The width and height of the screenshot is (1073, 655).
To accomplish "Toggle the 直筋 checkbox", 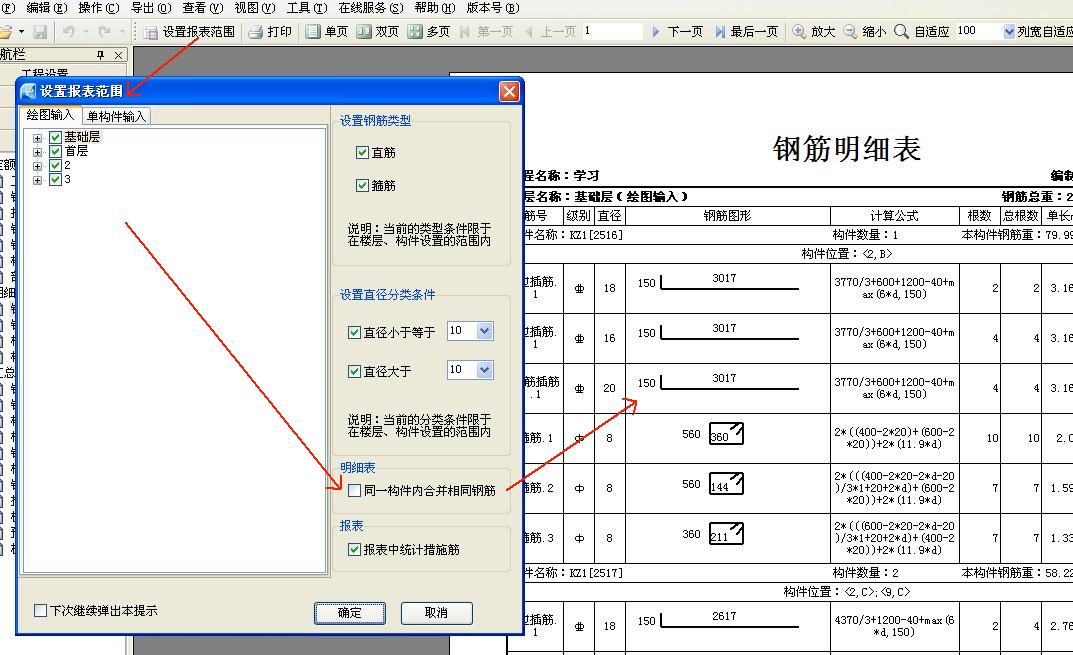I will (363, 153).
